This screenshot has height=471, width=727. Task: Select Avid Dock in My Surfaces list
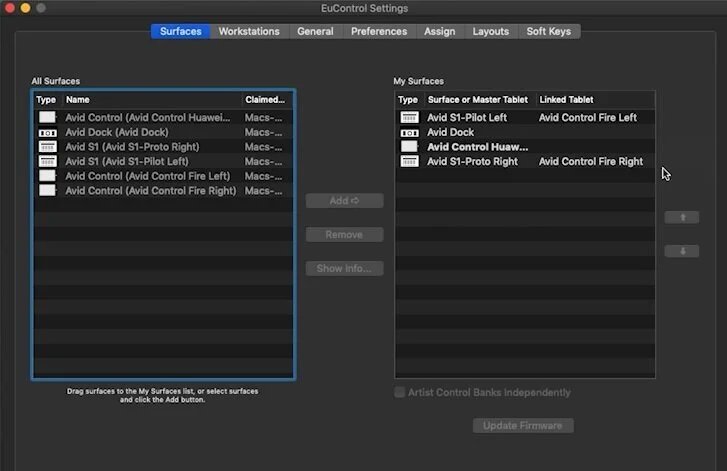tap(450, 132)
